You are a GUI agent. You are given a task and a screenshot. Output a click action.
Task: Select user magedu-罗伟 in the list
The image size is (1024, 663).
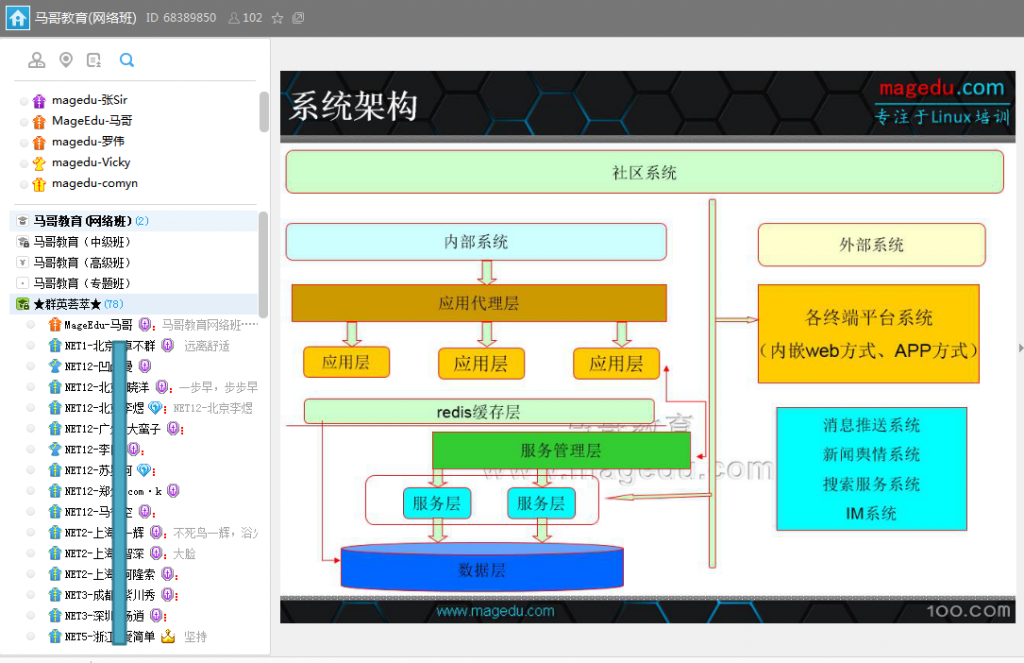click(88, 142)
